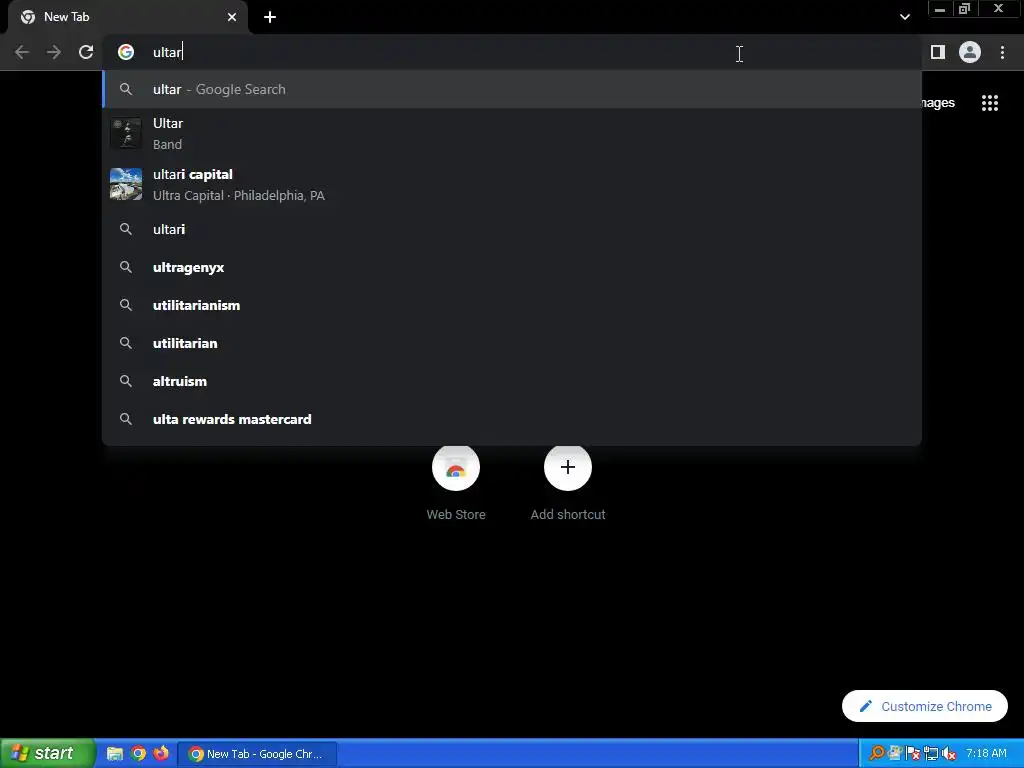Click the magnifier tray icon

pos(876,753)
